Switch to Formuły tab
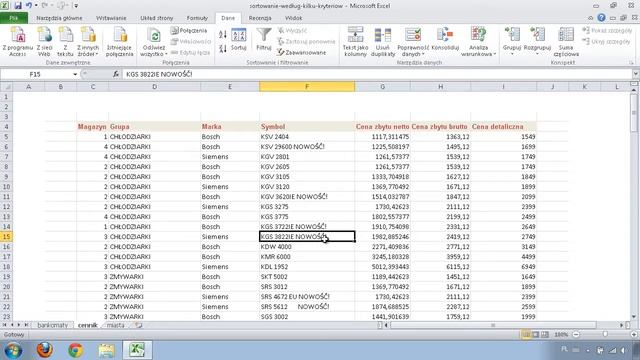Viewport: 640px width, 360px height. pos(197,18)
